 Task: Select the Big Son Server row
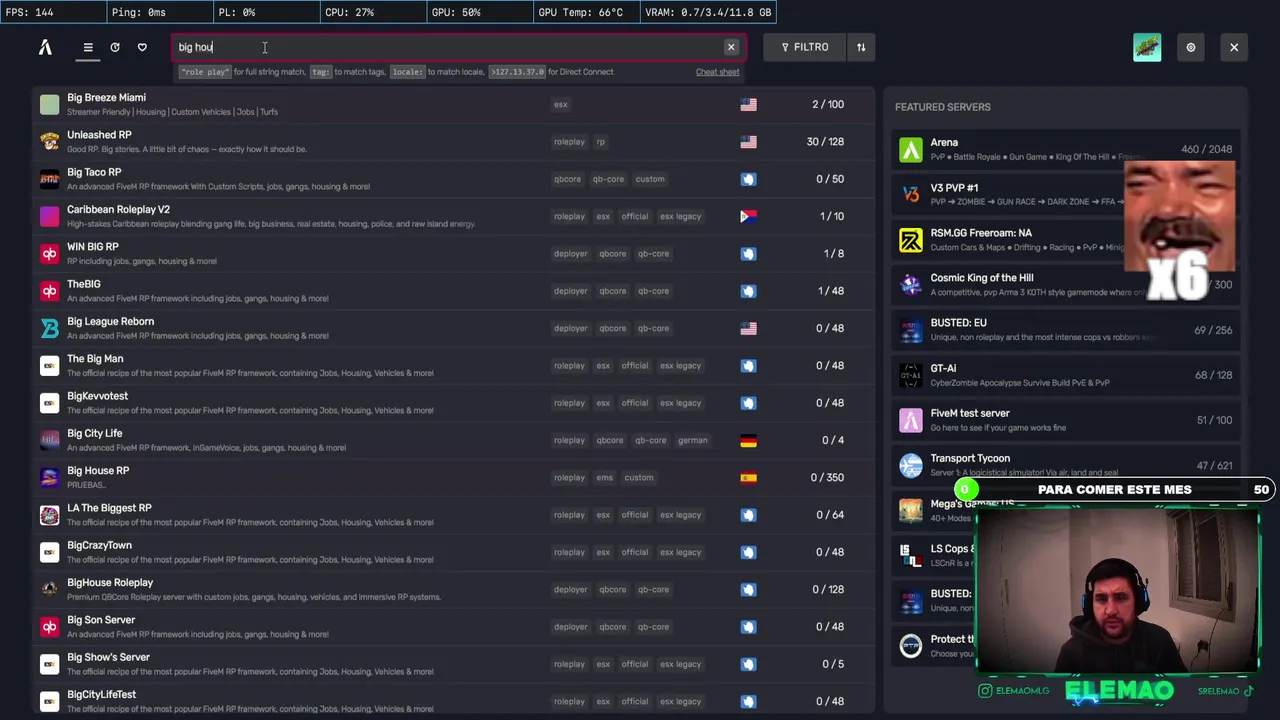[x=453, y=627]
